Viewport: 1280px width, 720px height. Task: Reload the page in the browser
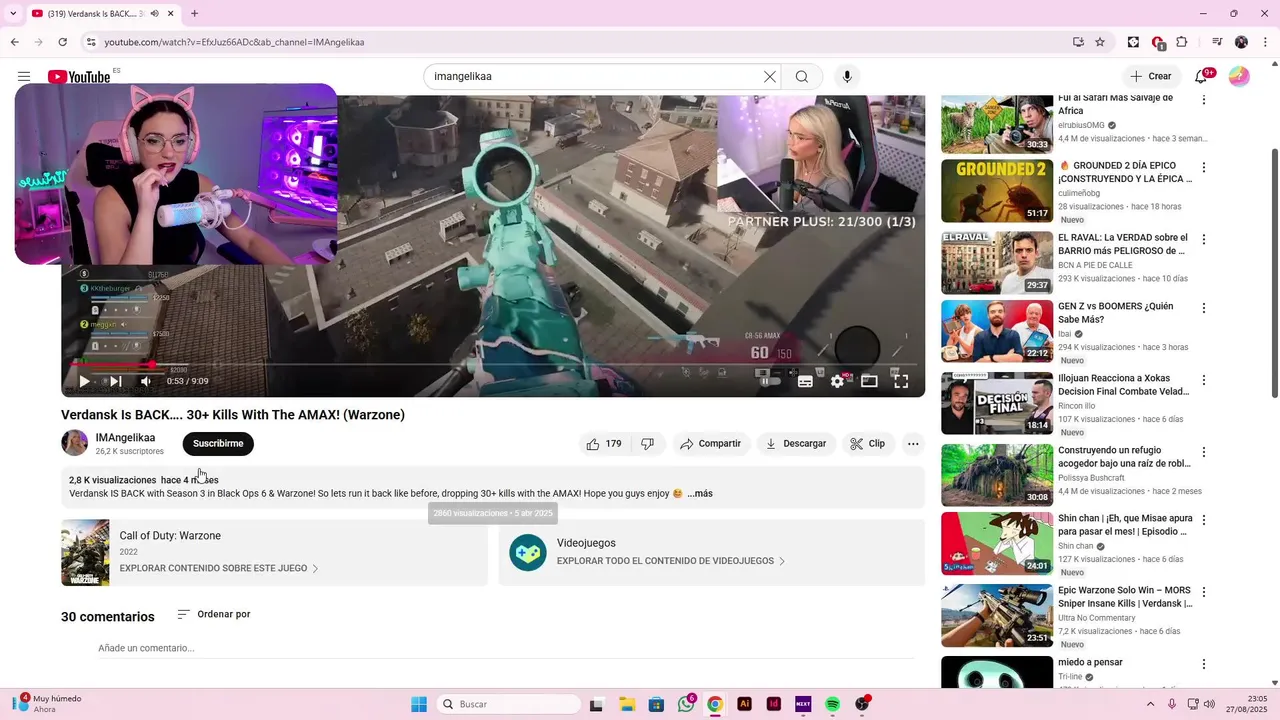coord(62,42)
